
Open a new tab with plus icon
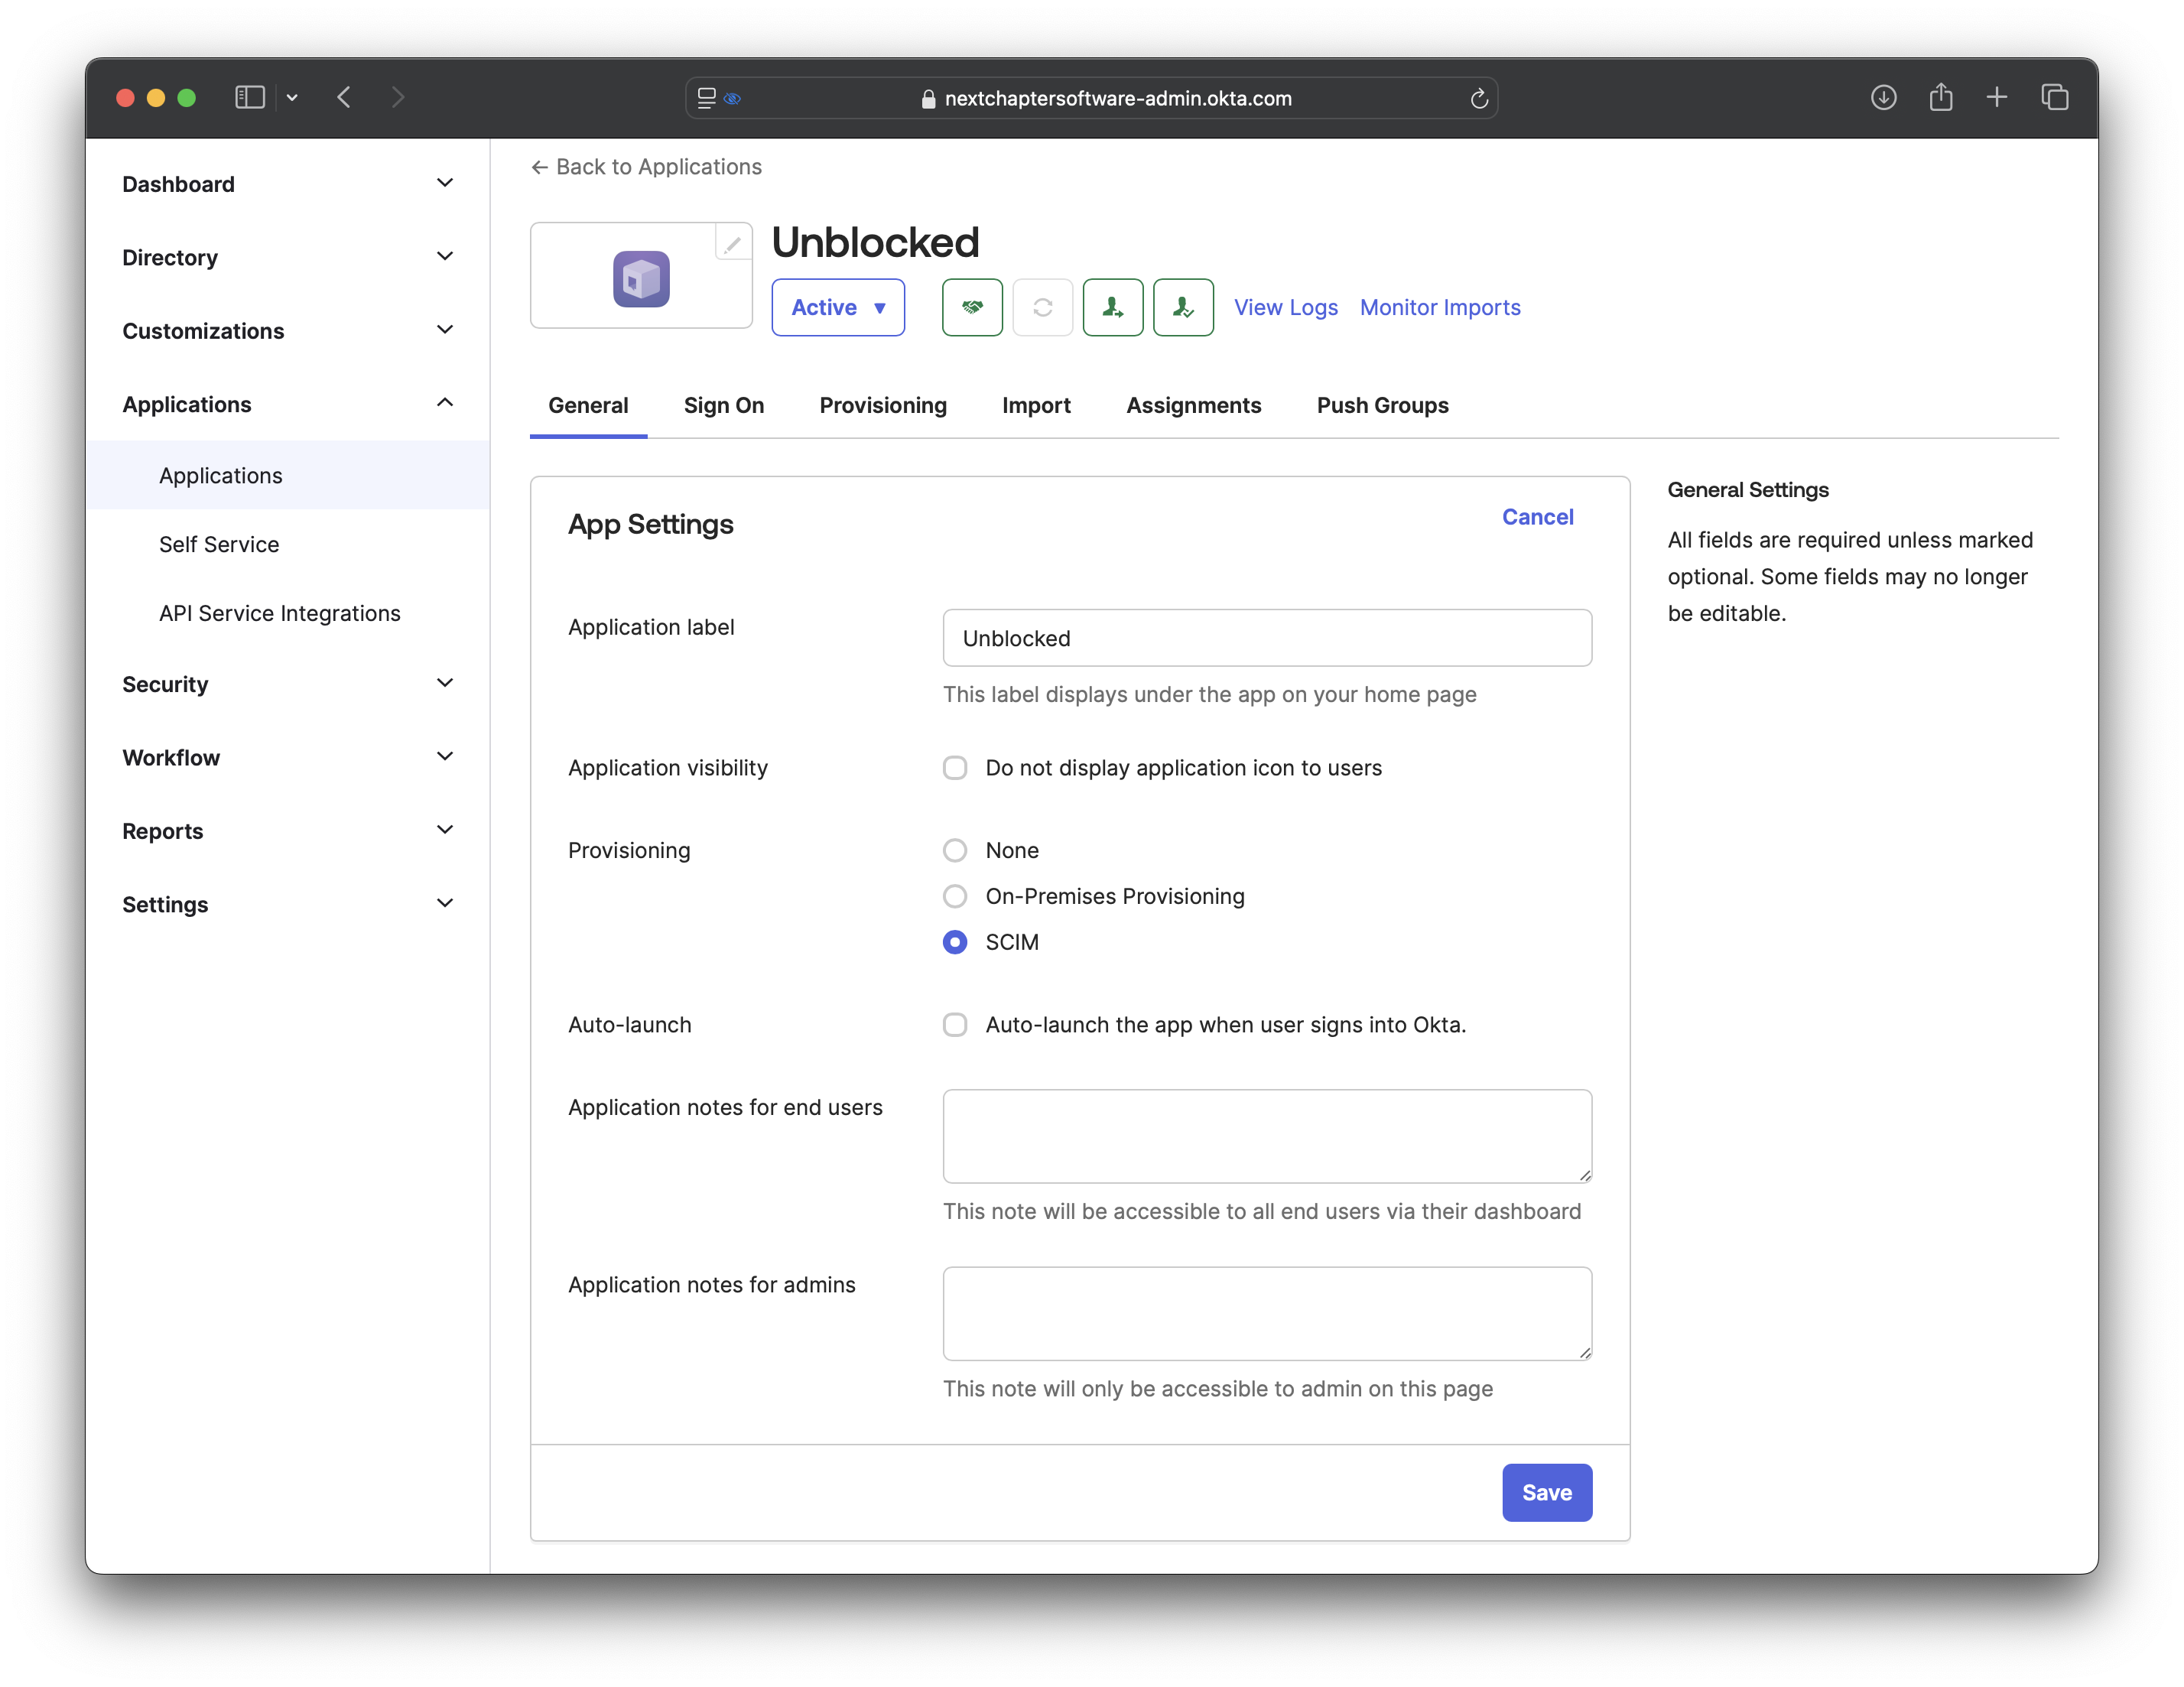point(1996,97)
